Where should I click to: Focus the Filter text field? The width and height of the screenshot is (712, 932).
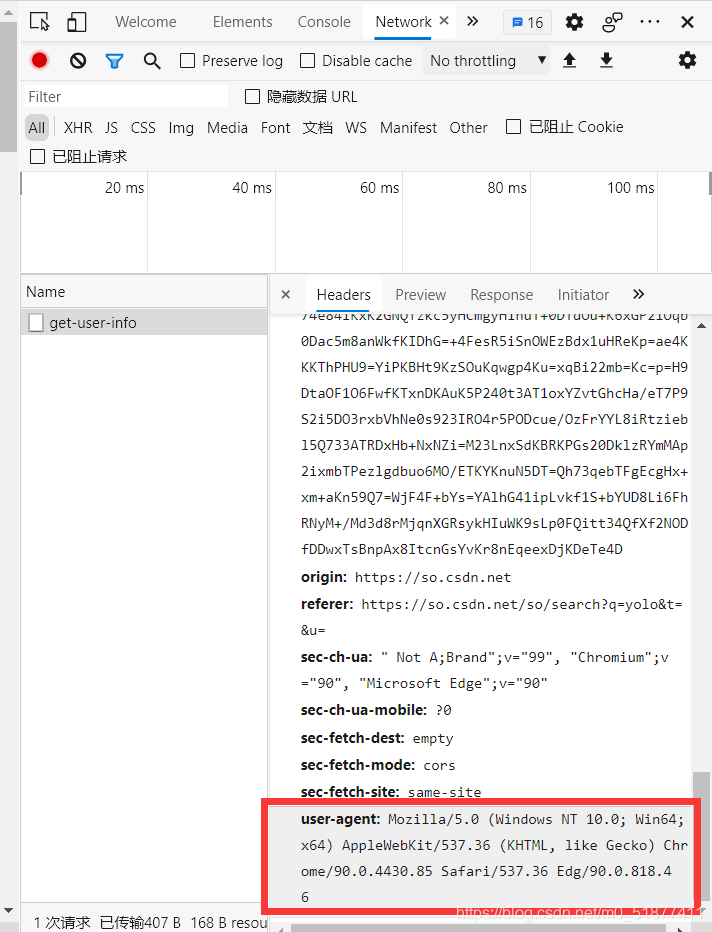tap(126, 96)
